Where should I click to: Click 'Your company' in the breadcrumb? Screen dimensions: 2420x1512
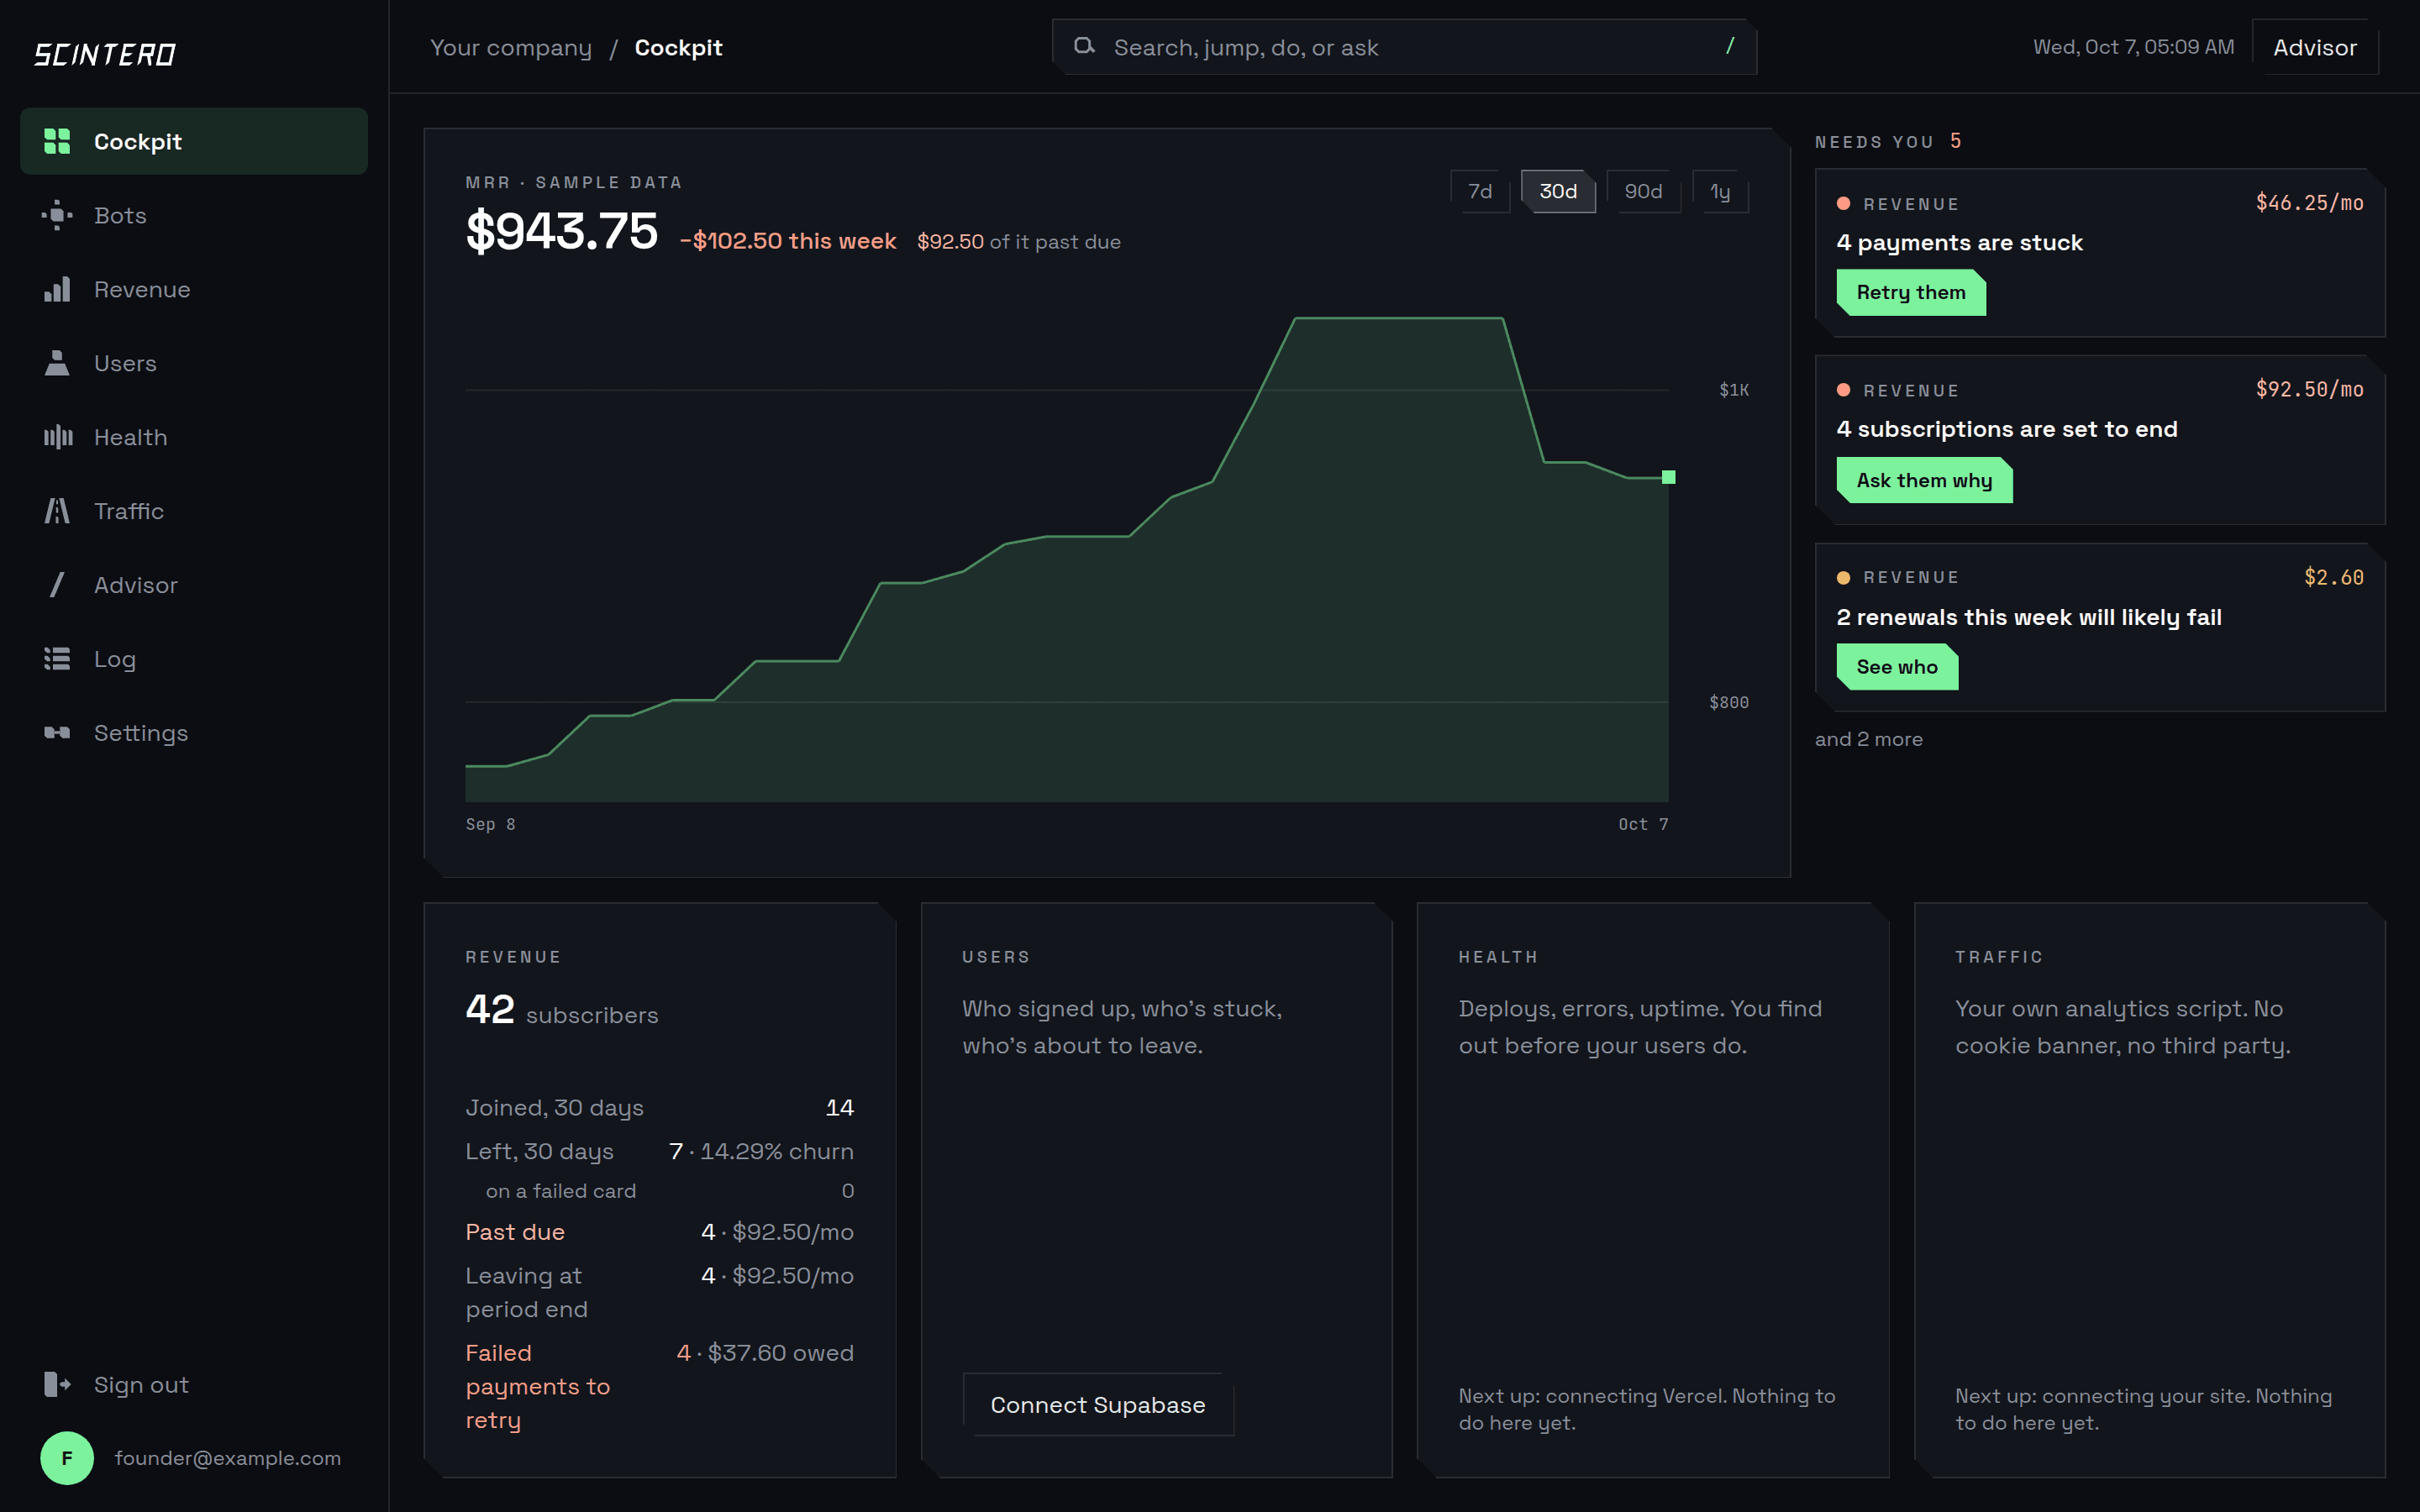coord(511,47)
